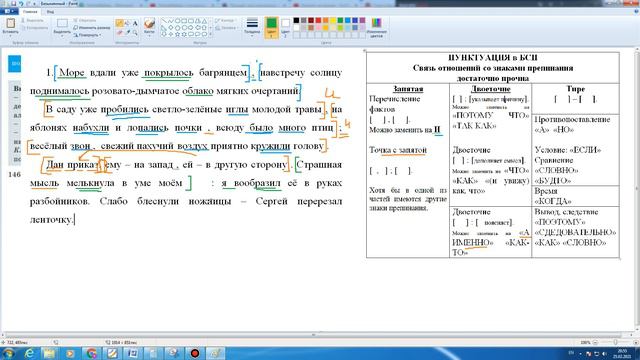Click the zoom in plus button
The height and width of the screenshot is (360, 640).
tap(635, 342)
